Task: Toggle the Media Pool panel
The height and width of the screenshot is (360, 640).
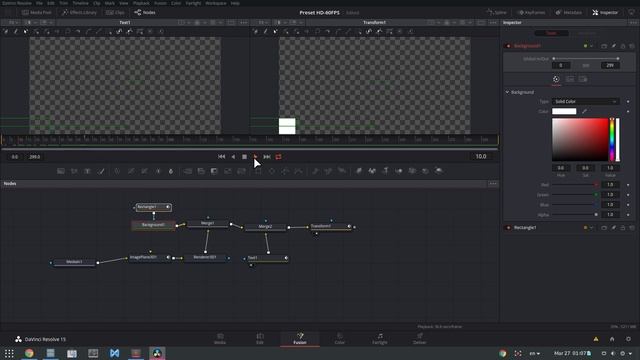Action: (37, 13)
